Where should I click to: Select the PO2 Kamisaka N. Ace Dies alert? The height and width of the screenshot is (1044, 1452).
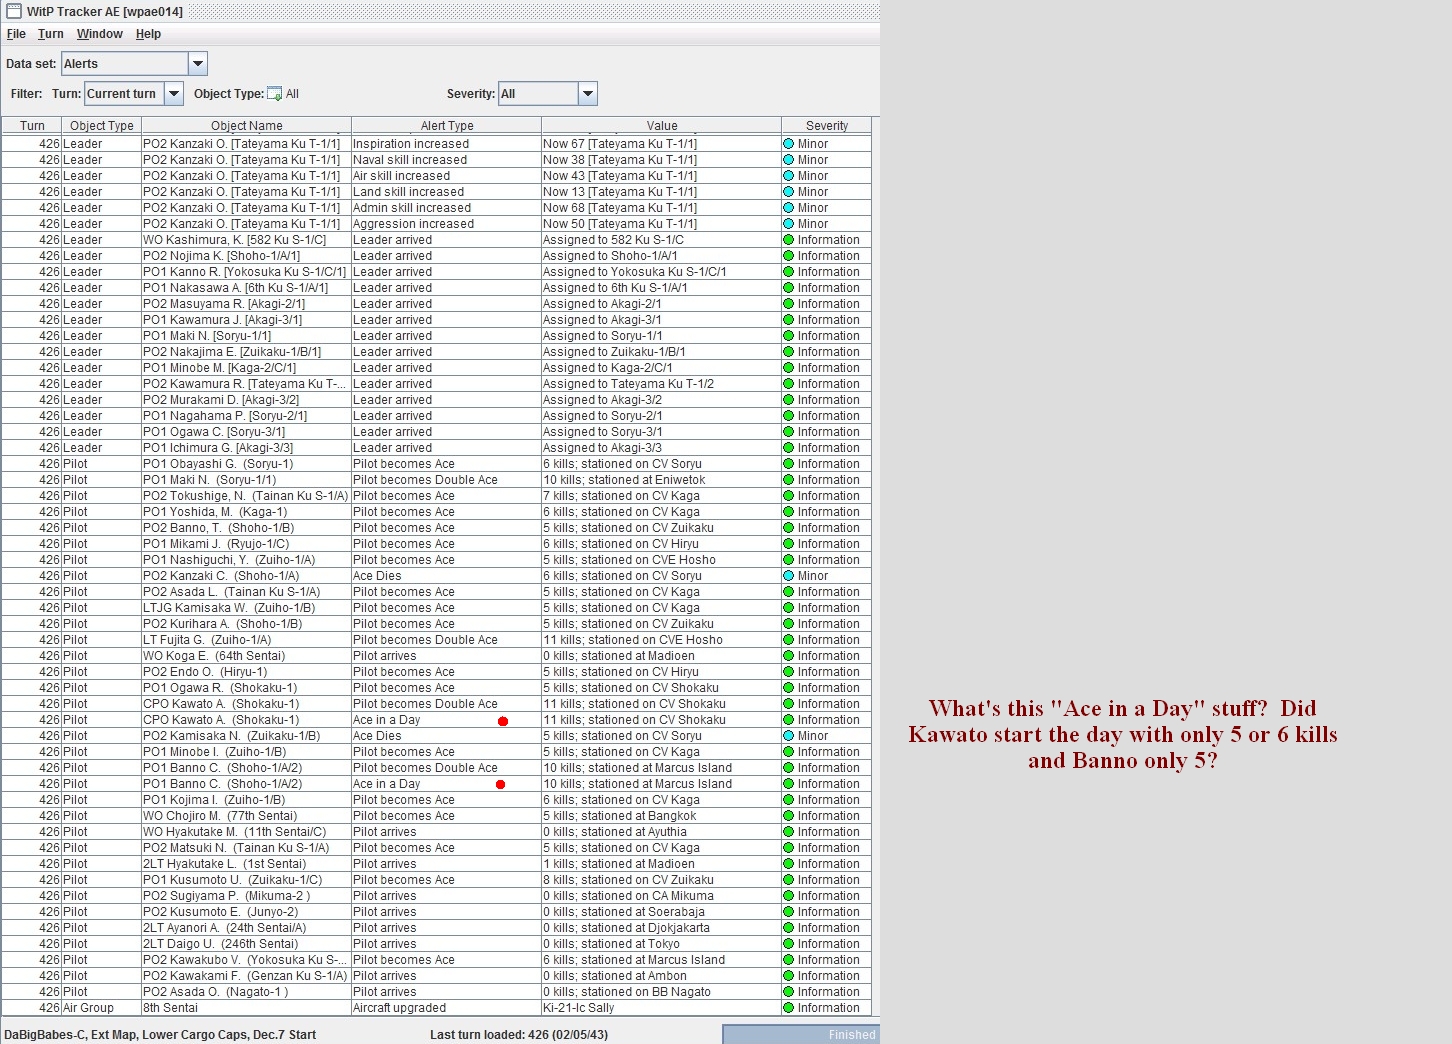point(436,736)
